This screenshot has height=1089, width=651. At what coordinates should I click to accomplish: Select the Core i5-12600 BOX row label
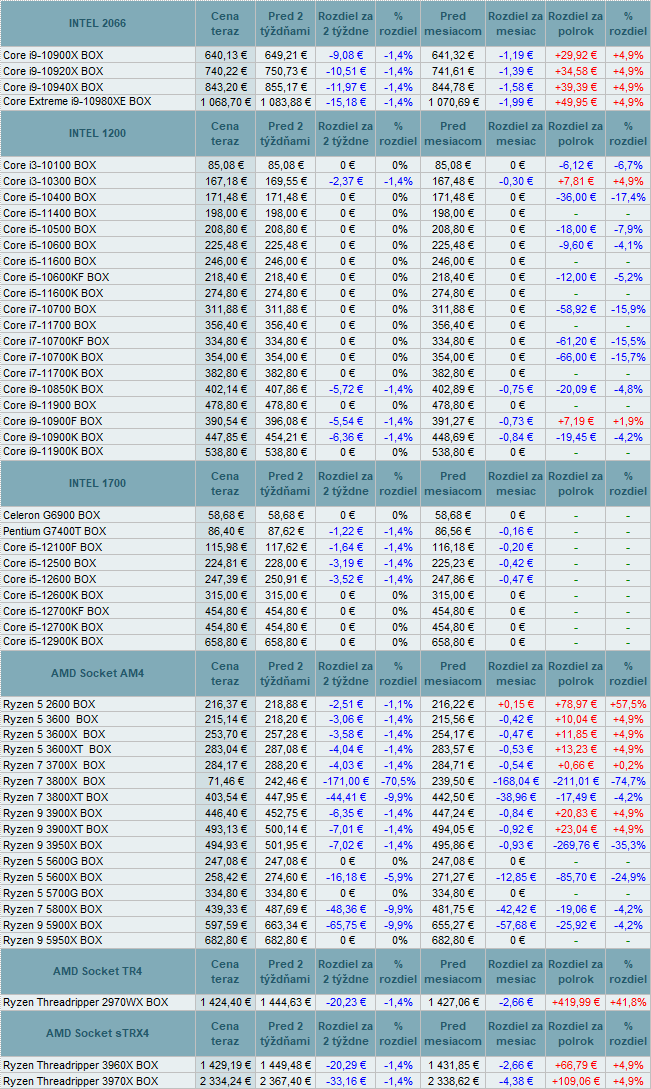(x=49, y=579)
